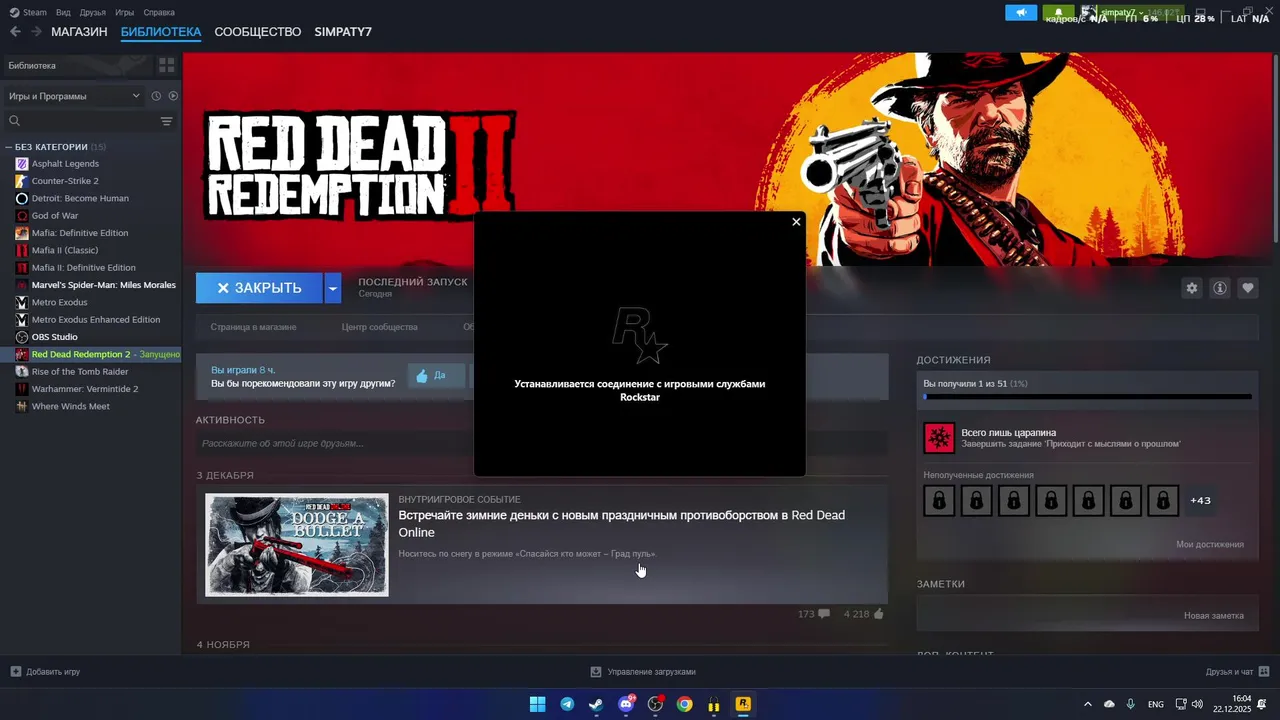Open the Вид menu
Viewport: 1280px width, 720px height.
pos(63,12)
